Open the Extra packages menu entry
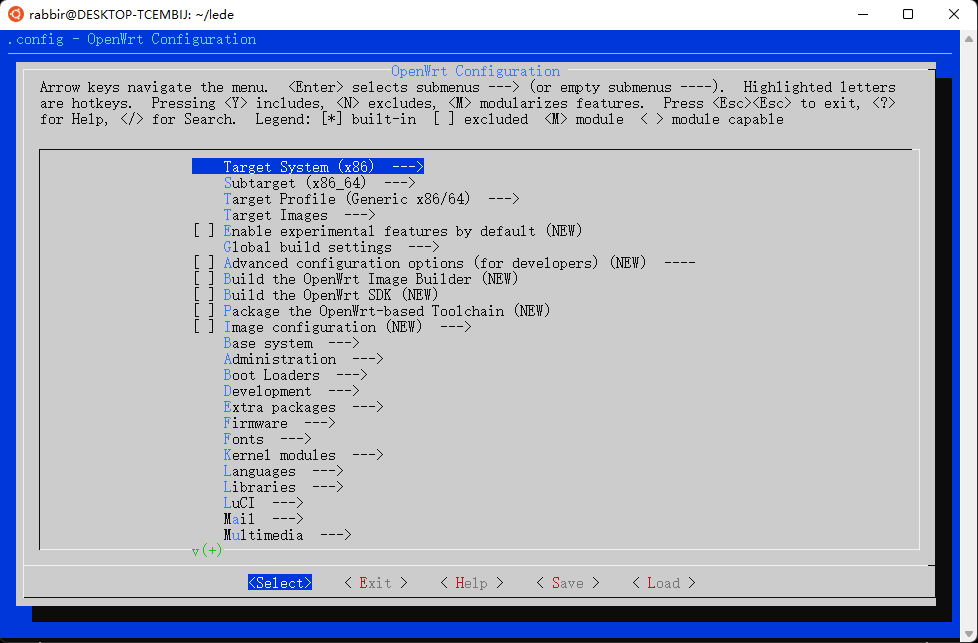Viewport: 978px width, 643px height. 303,407
